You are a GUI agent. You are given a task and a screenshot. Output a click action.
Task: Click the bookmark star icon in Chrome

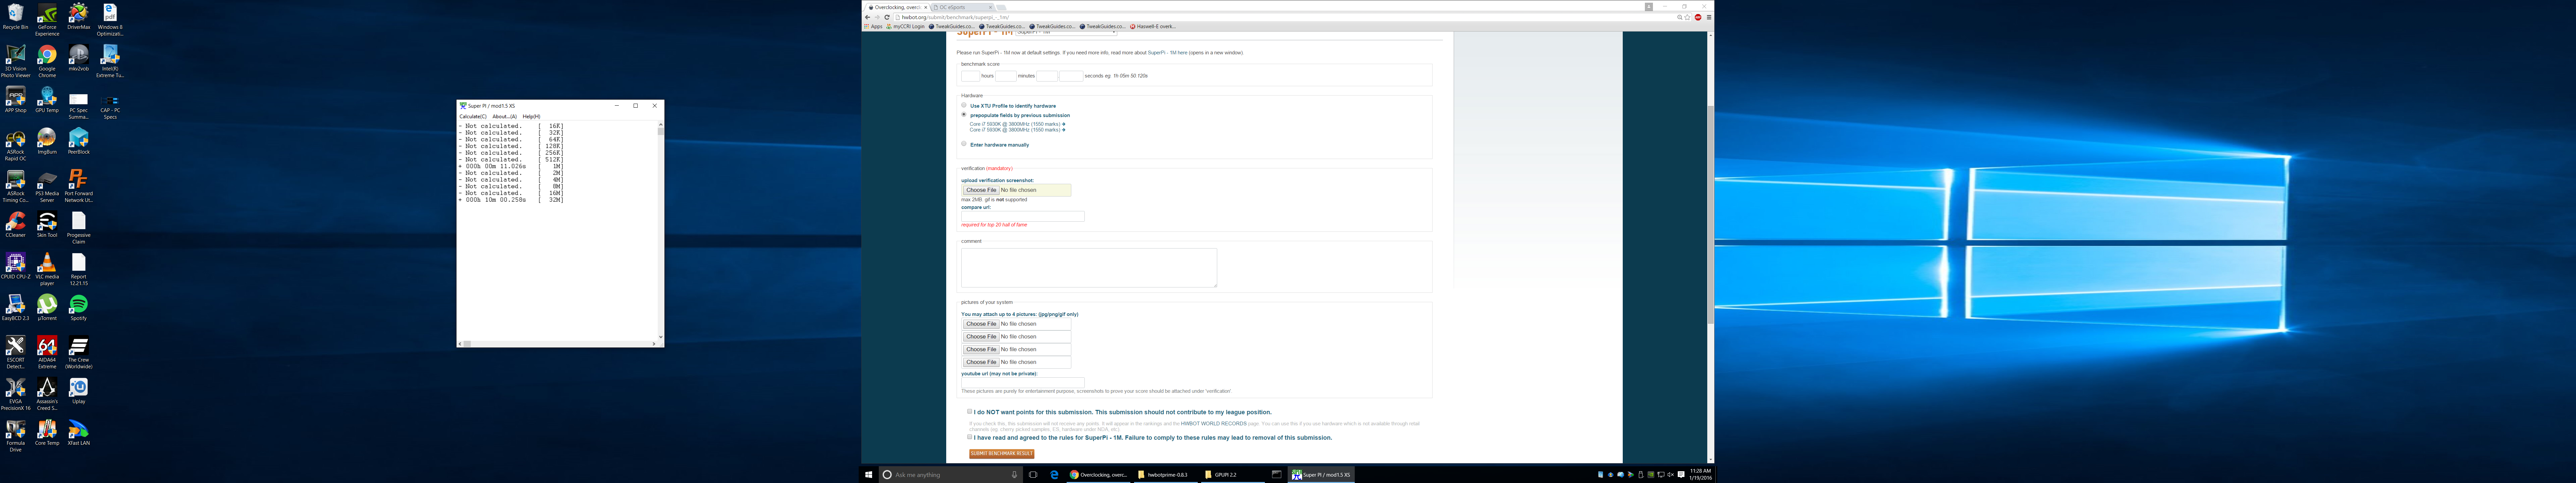click(1687, 17)
